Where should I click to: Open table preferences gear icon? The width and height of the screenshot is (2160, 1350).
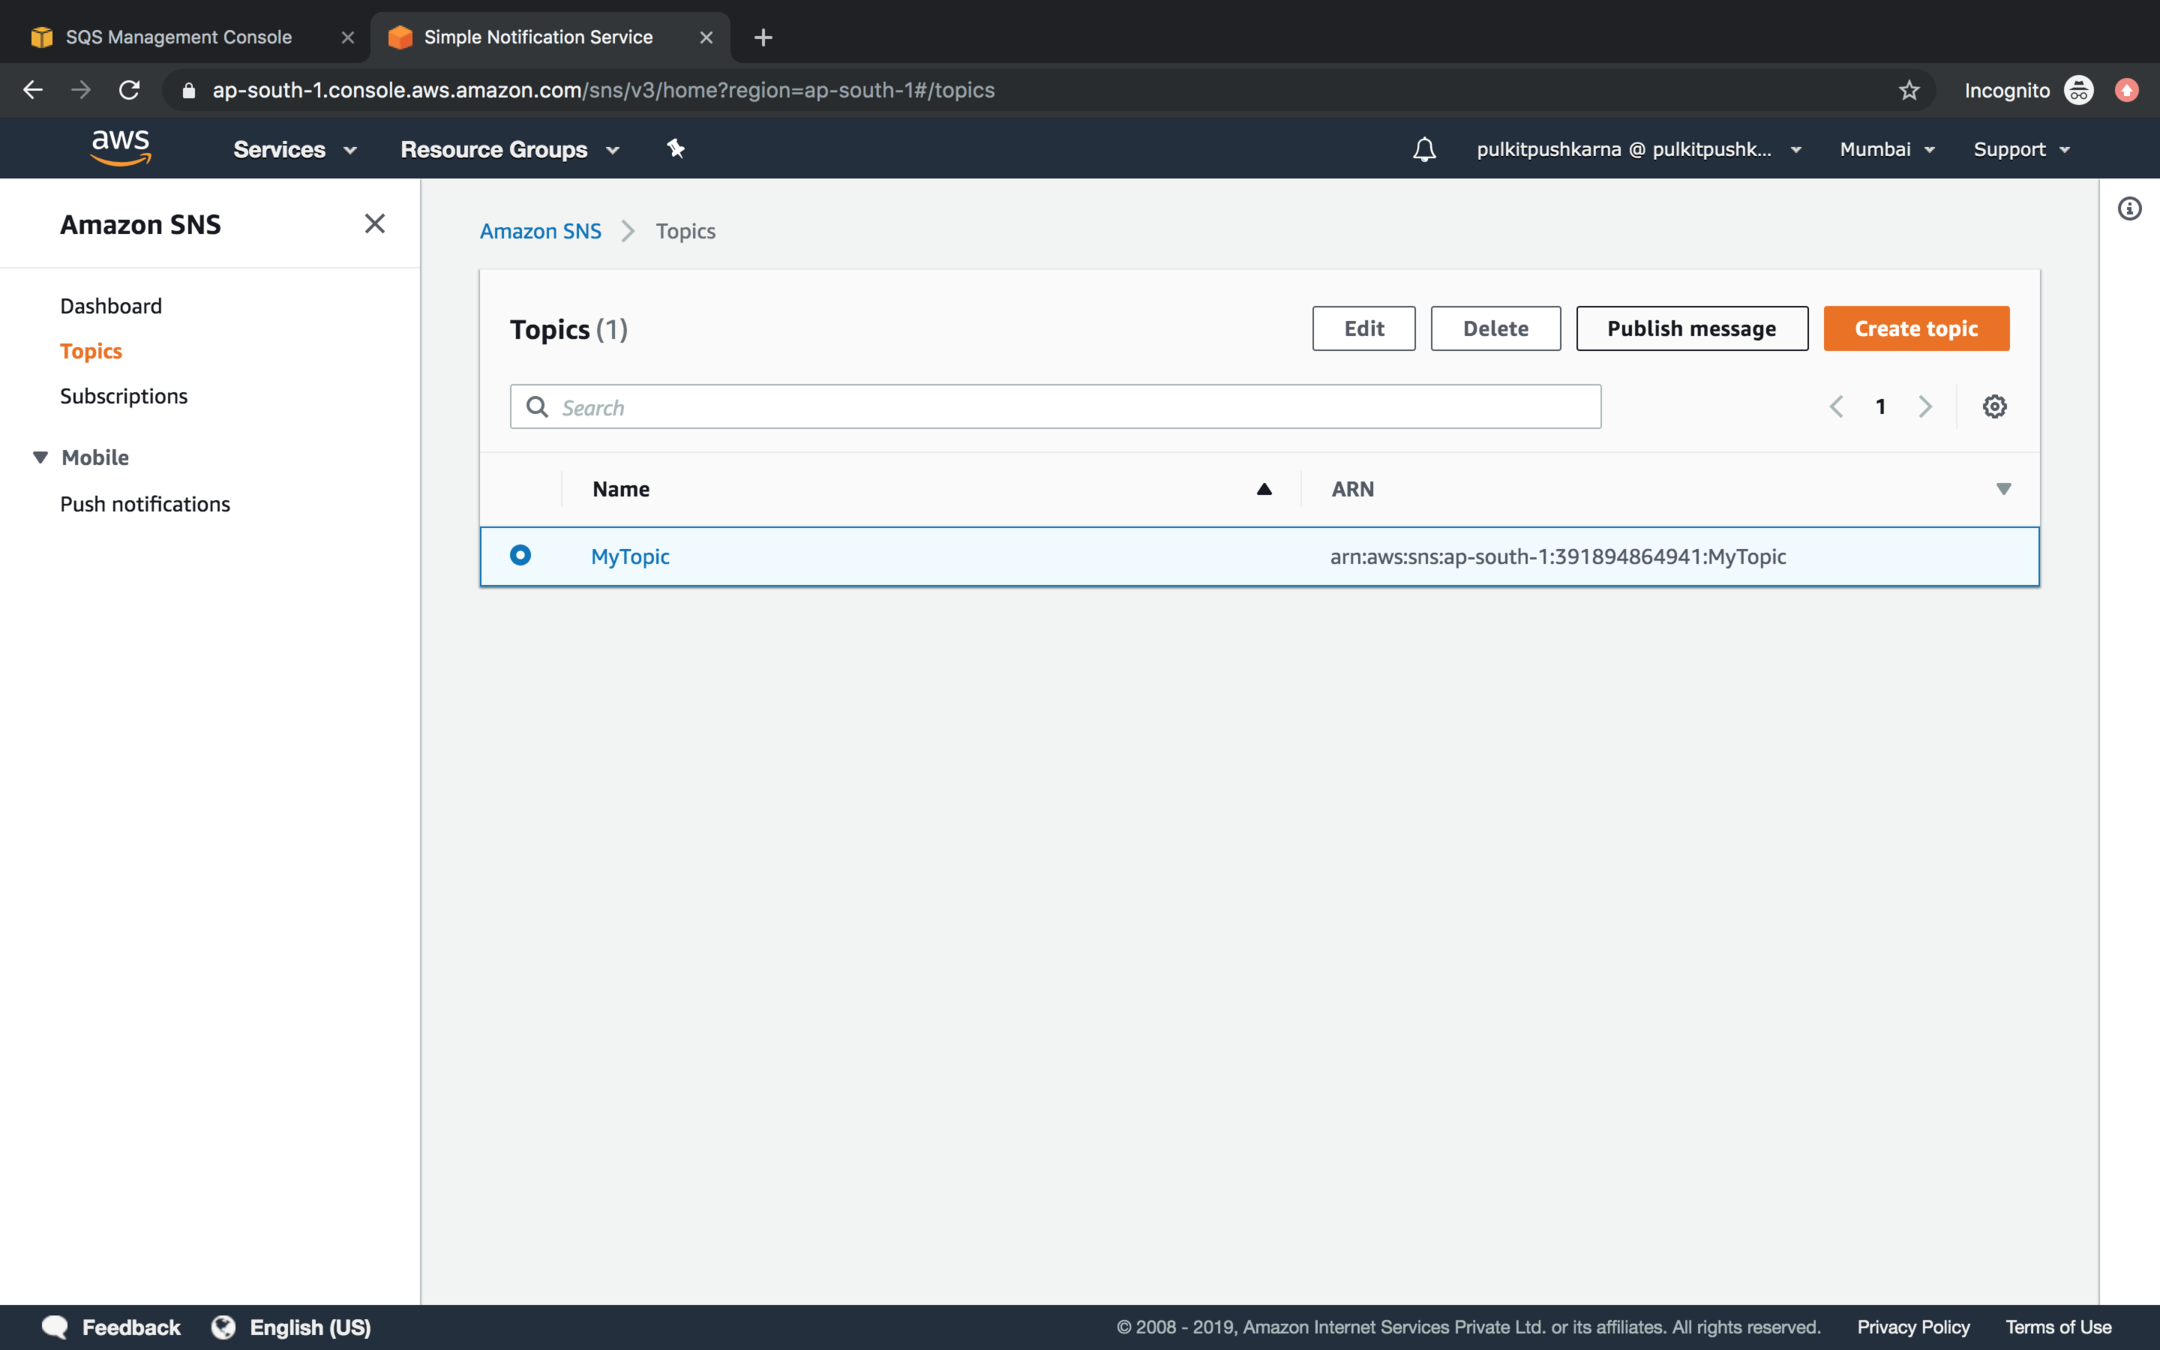1994,407
